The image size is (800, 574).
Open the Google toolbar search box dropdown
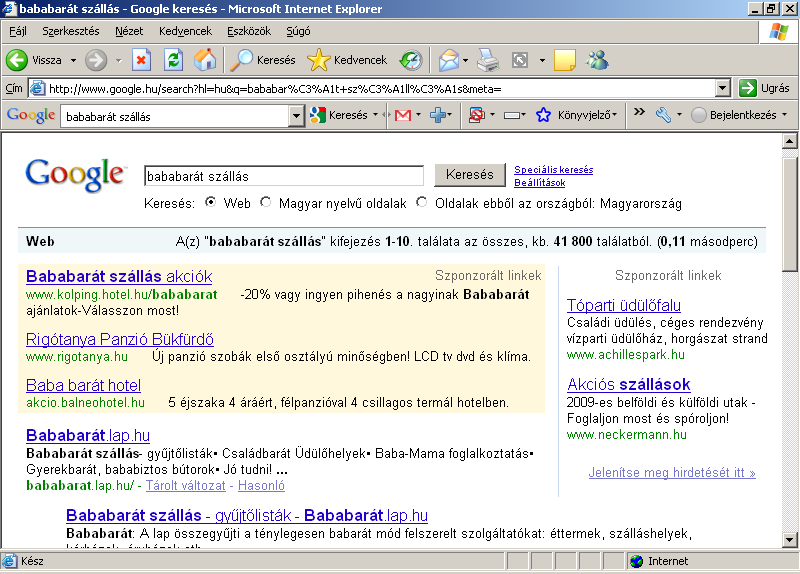click(296, 116)
